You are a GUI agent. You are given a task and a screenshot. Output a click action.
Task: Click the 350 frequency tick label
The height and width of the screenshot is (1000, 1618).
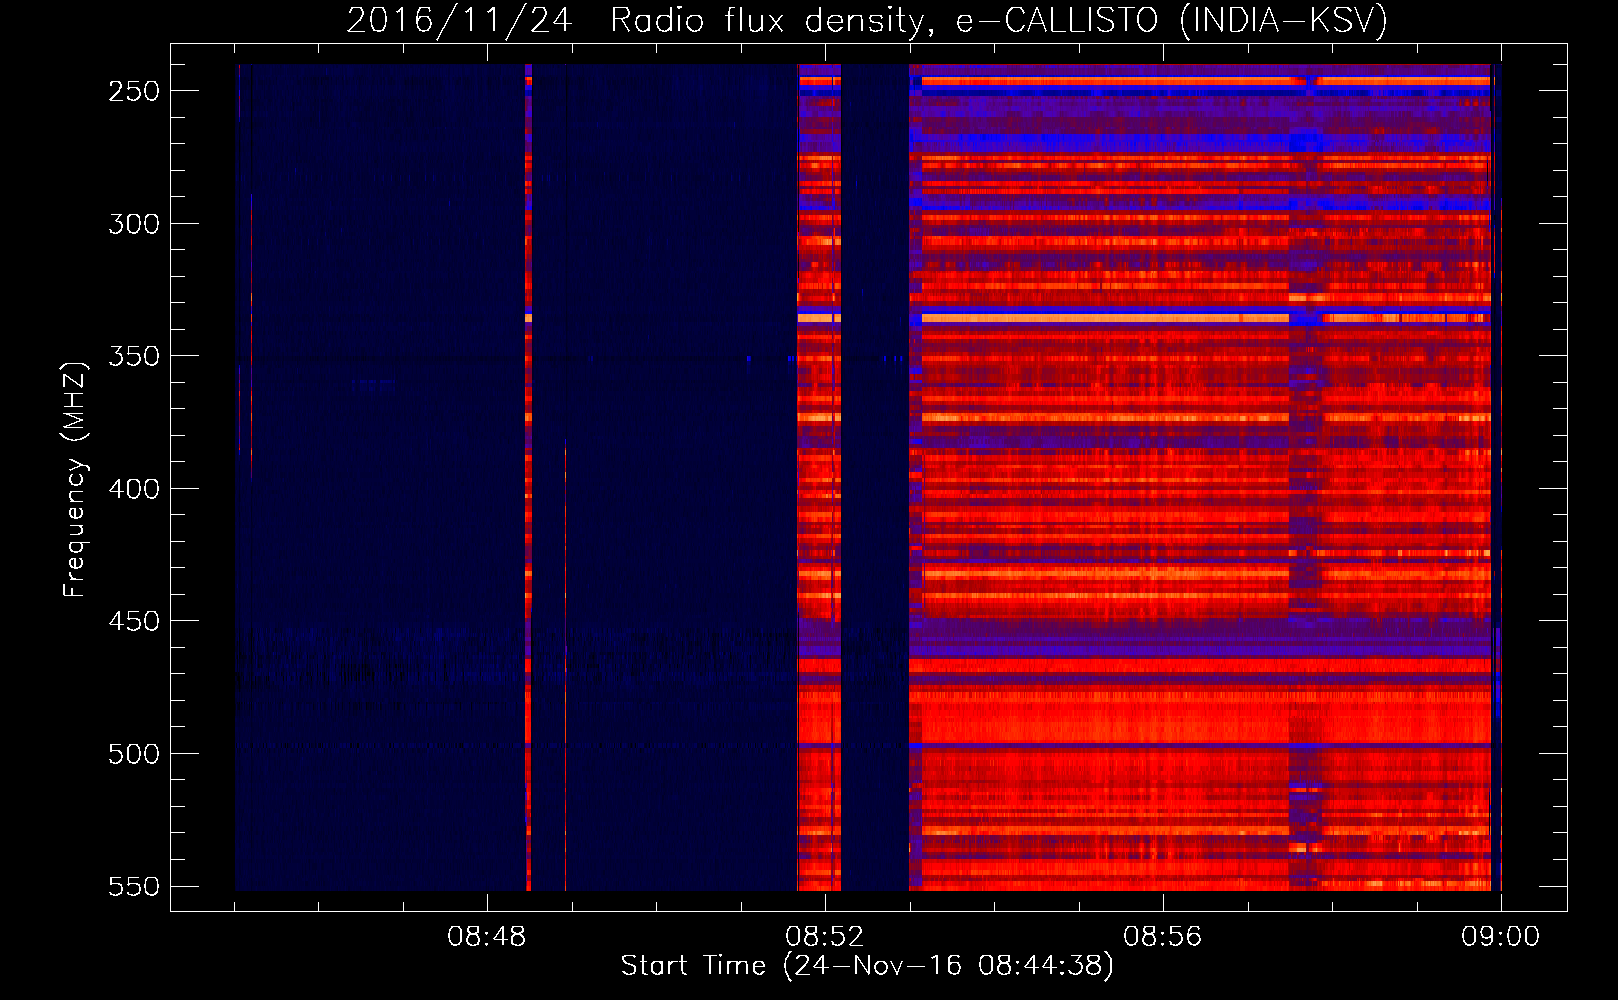(x=134, y=356)
